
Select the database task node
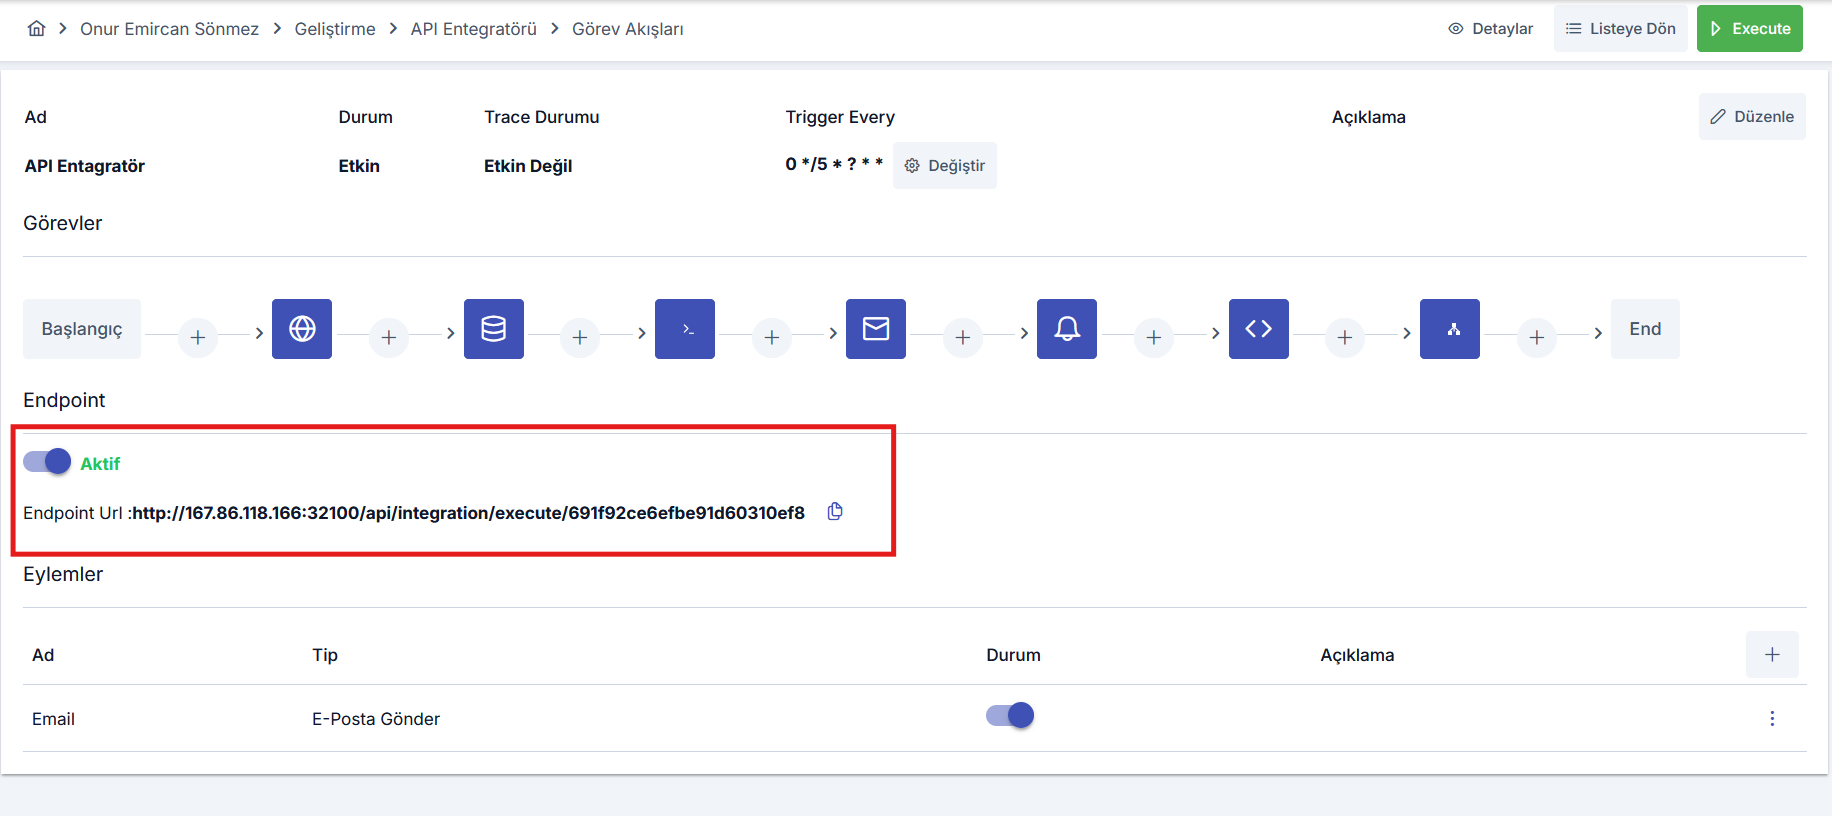494,329
